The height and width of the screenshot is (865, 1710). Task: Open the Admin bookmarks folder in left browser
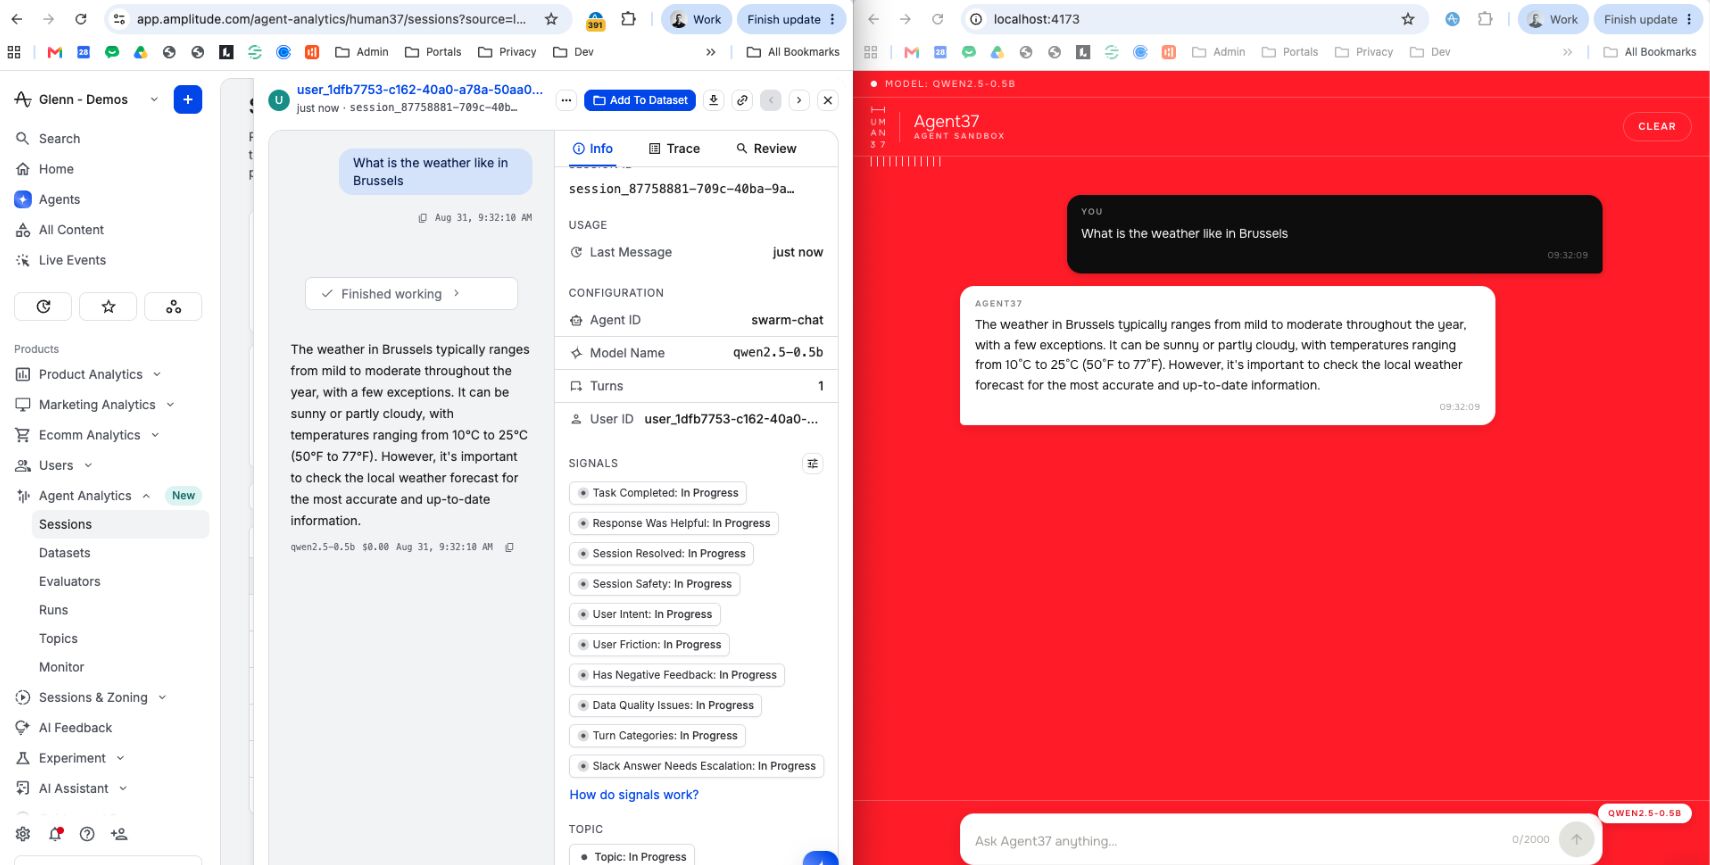(362, 52)
